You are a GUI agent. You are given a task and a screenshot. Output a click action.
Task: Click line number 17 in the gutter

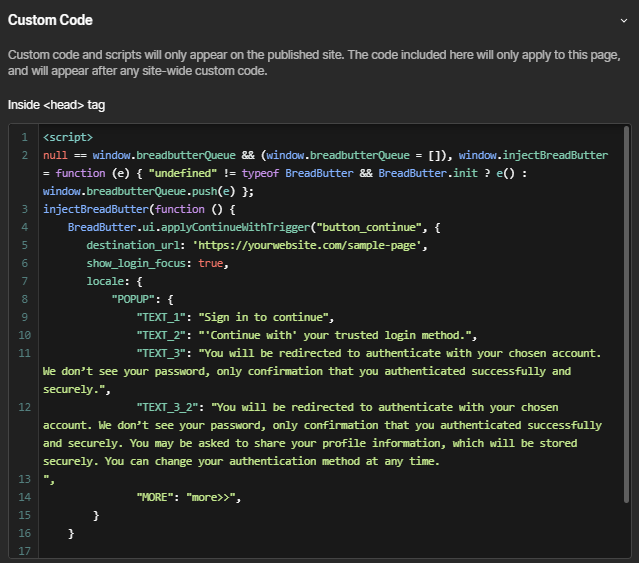[x=24, y=551]
